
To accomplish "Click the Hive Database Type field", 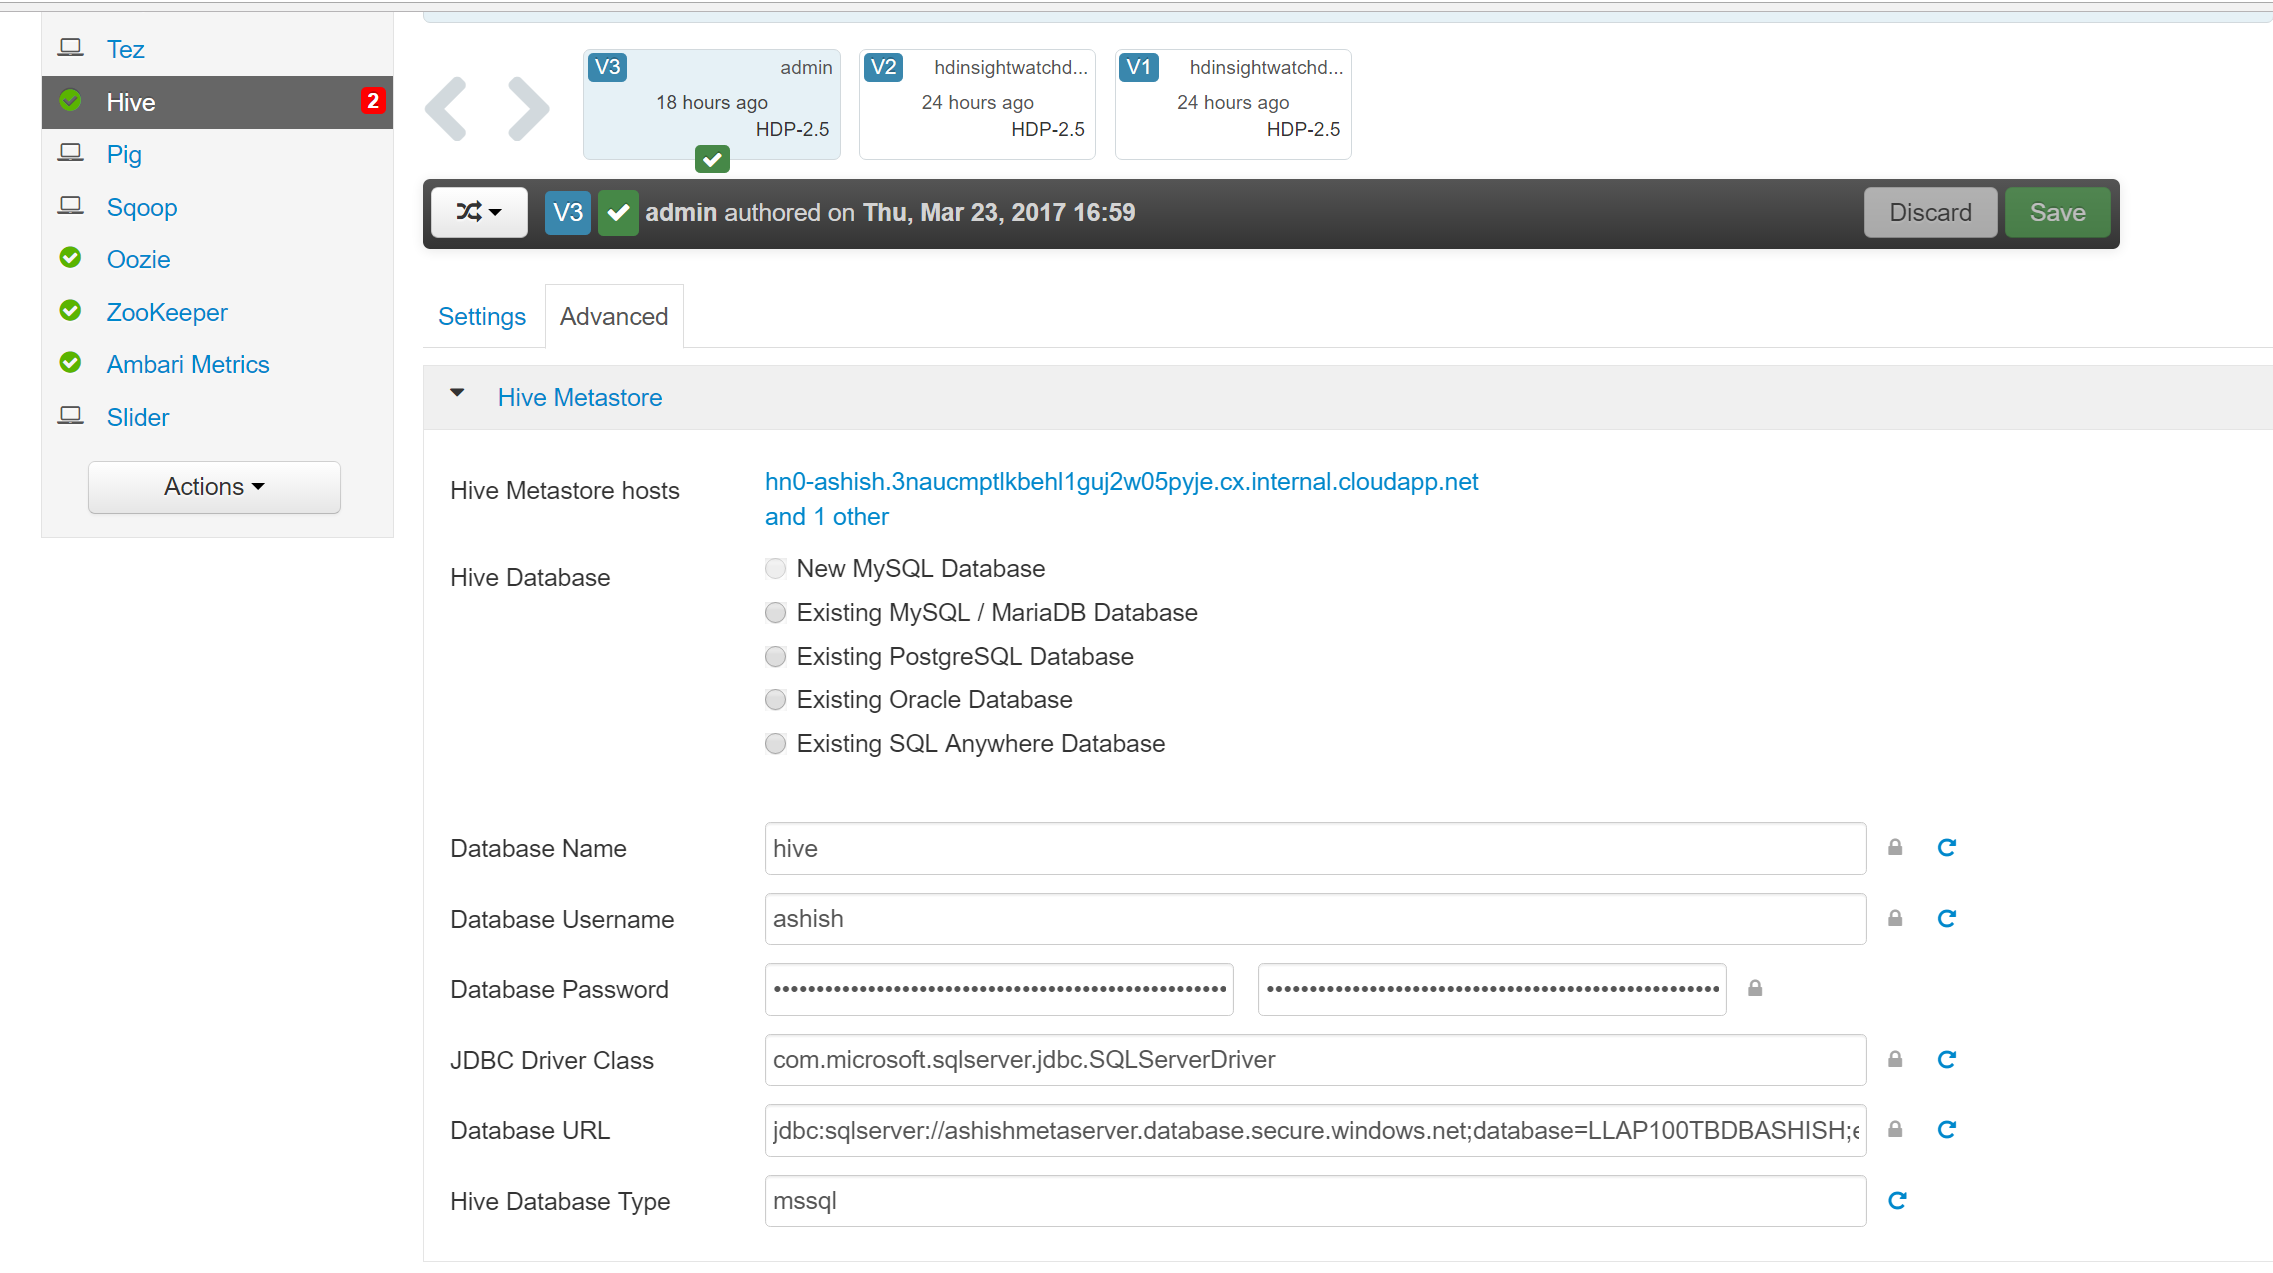I will (1315, 1201).
